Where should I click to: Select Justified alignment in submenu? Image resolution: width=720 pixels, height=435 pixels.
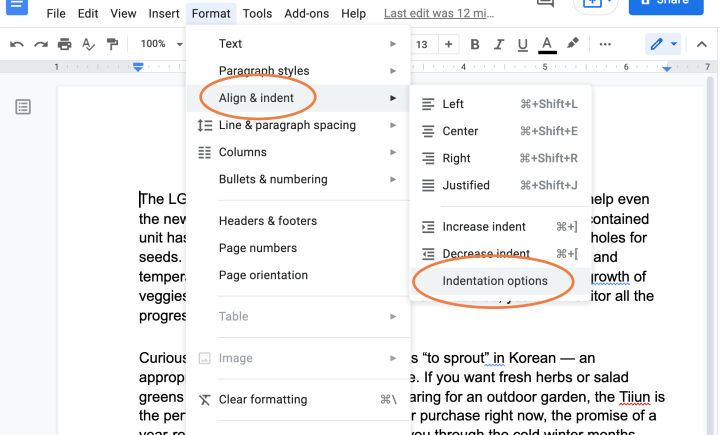click(500, 185)
